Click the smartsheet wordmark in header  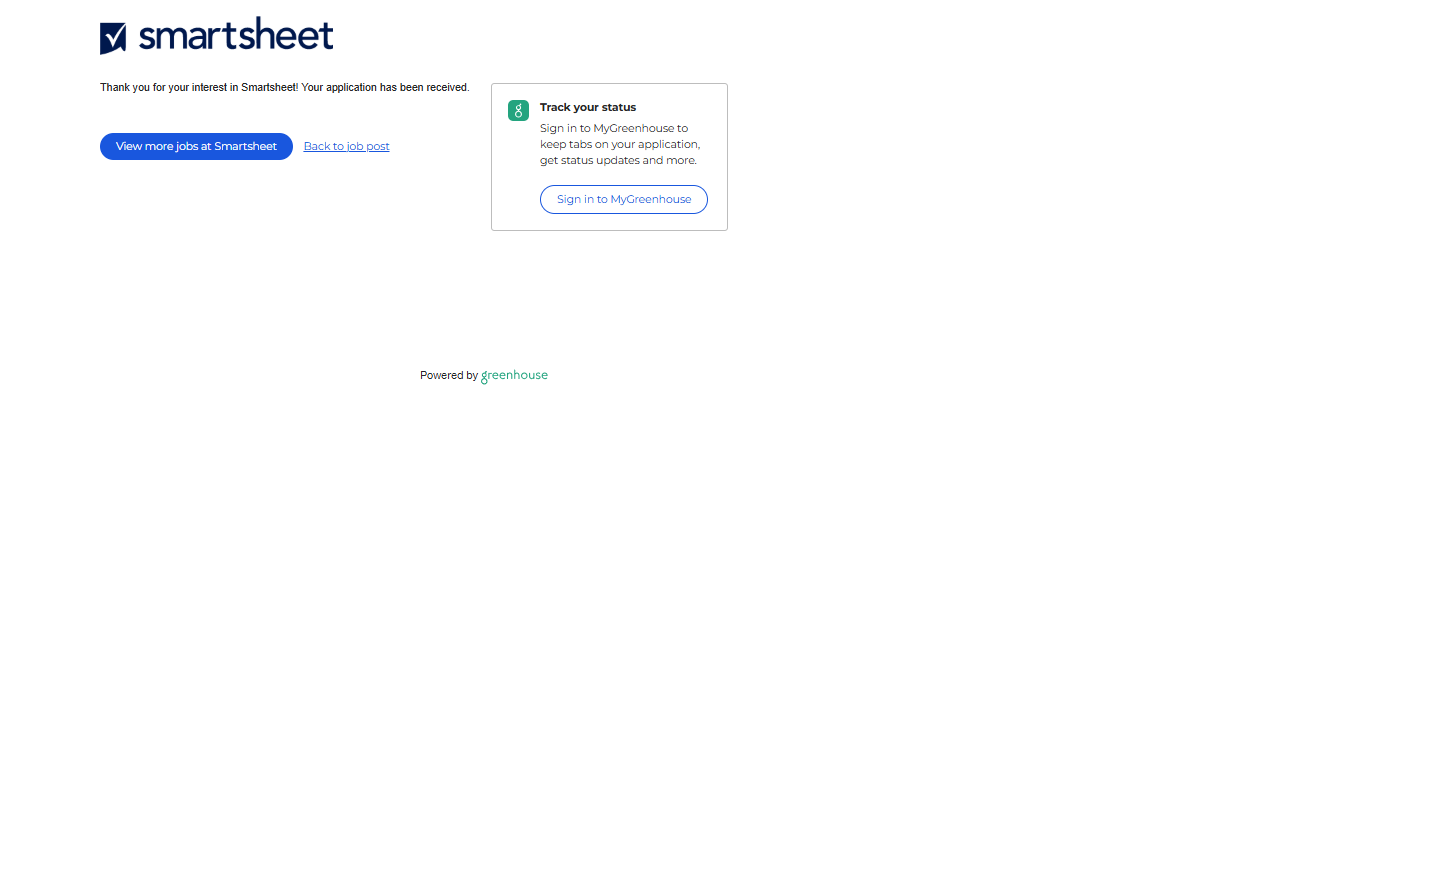[236, 35]
